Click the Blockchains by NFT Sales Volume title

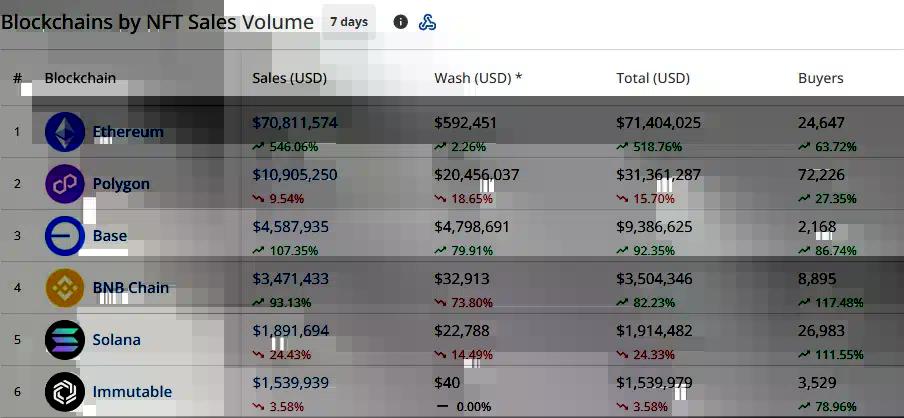click(157, 22)
